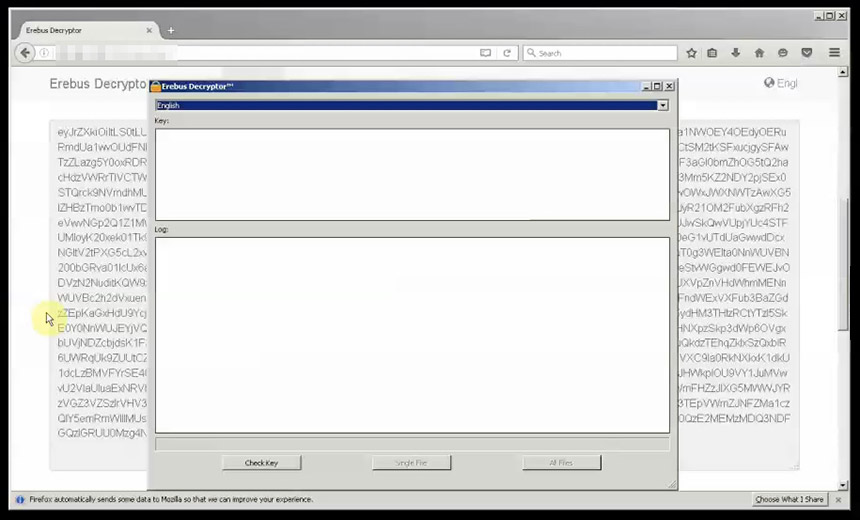Viewport: 860px width, 520px height.
Task: Open the English language dropdown arrow
Action: click(663, 105)
